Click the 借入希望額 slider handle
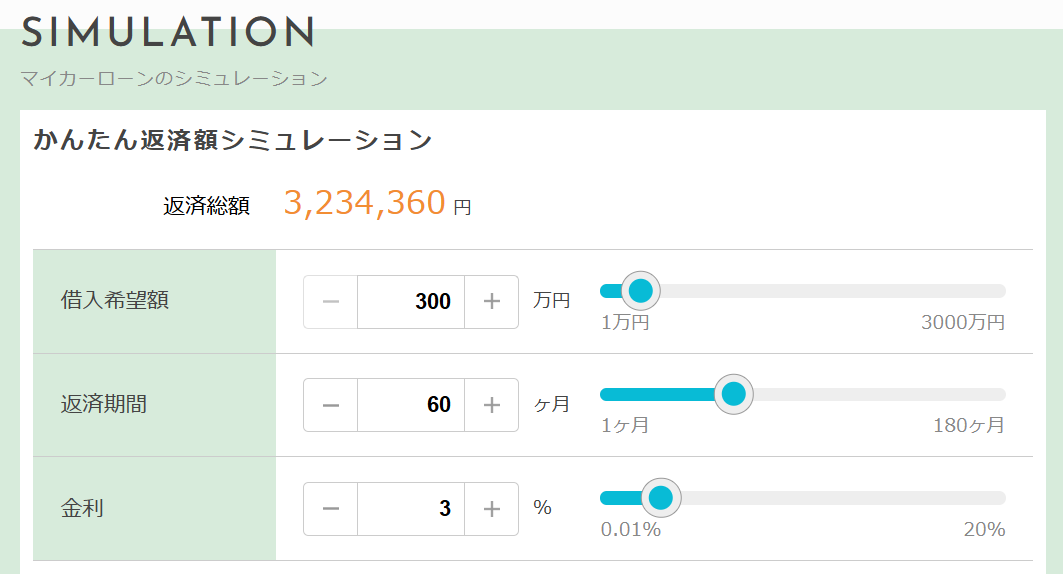 coord(641,291)
